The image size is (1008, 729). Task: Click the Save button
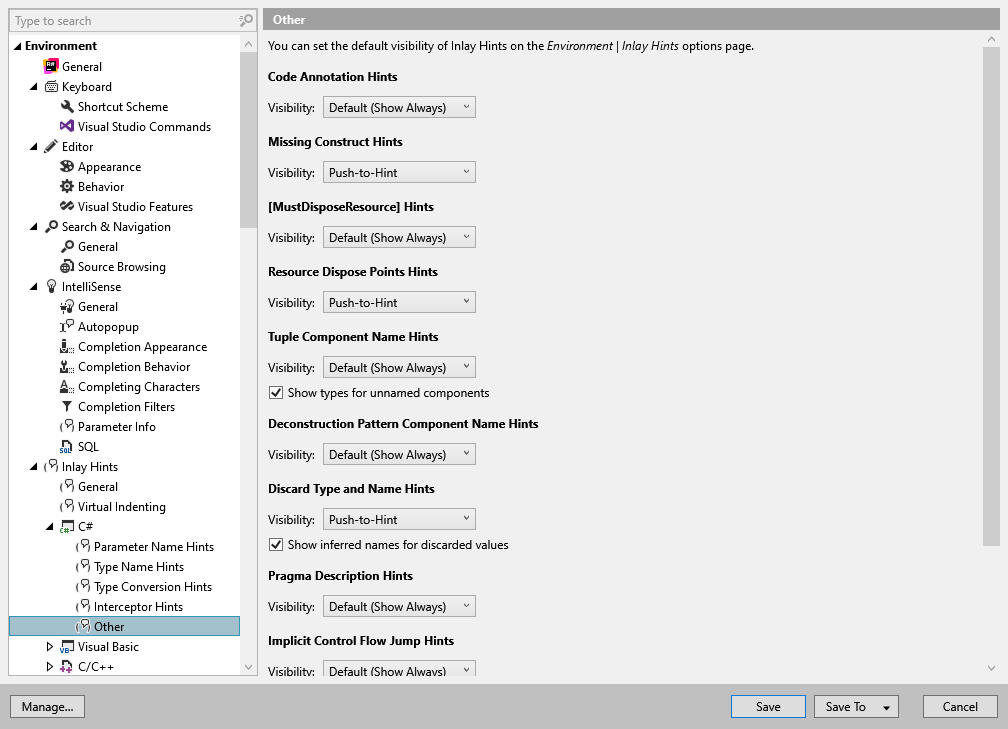(768, 706)
